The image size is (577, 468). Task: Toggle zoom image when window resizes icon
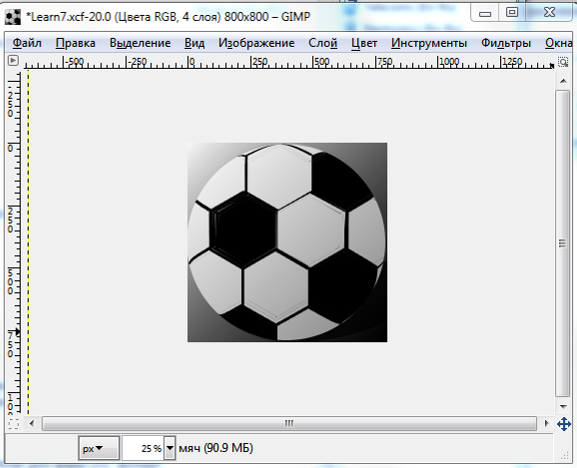click(x=563, y=62)
